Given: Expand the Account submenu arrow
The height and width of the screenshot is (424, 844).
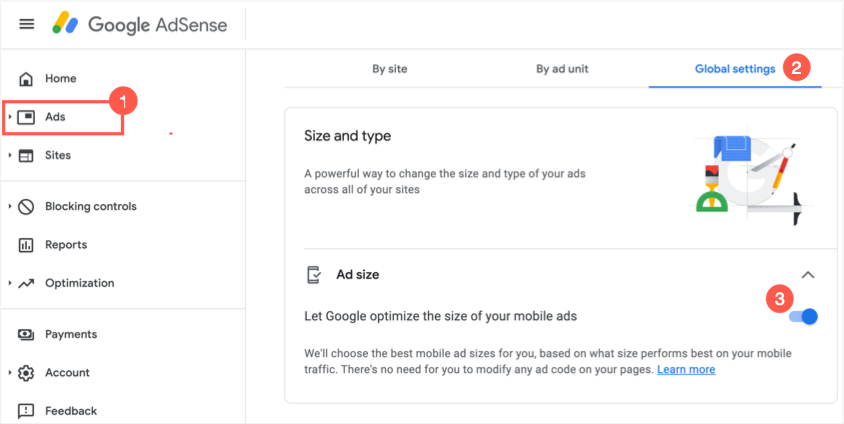Looking at the screenshot, I should tap(10, 373).
